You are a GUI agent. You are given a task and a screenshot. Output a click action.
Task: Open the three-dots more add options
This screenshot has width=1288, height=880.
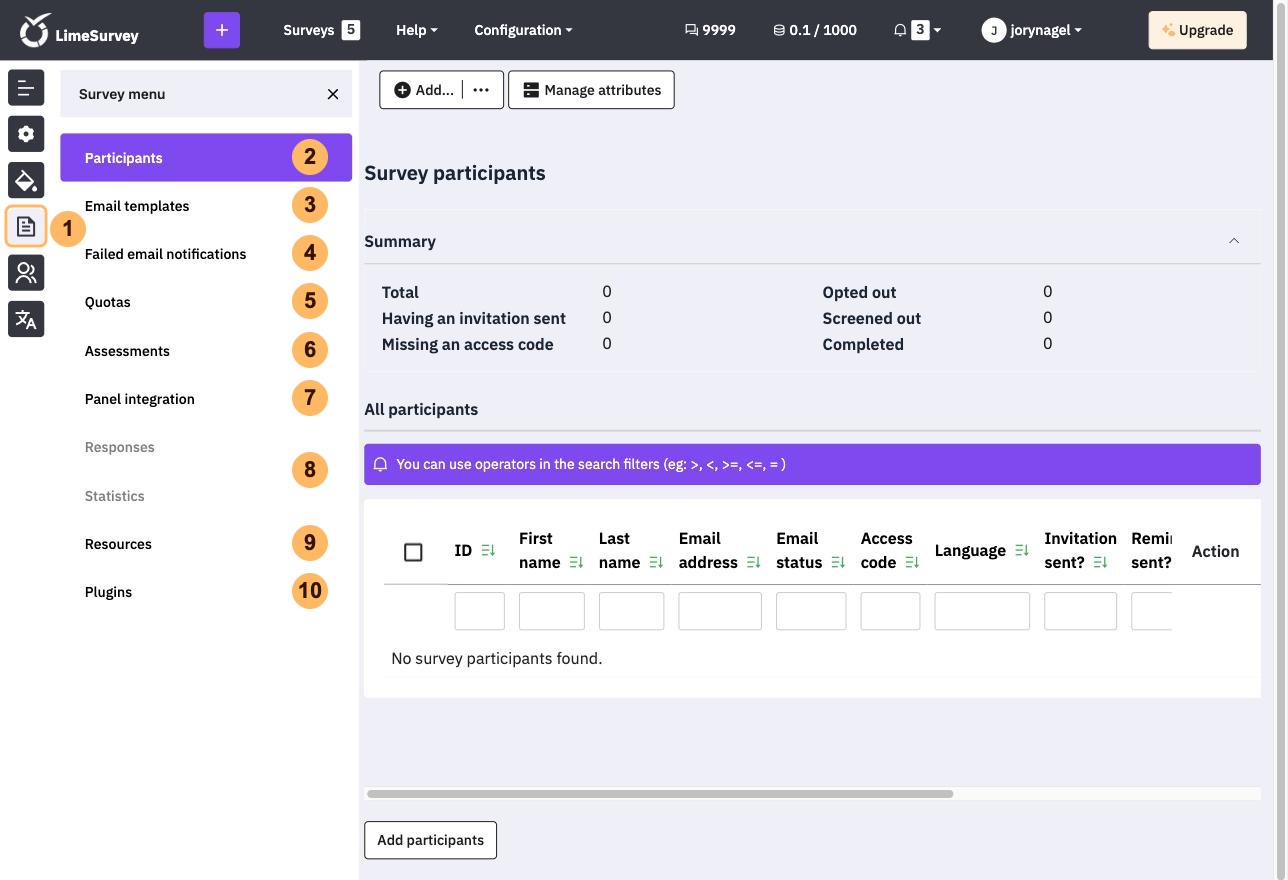[481, 90]
